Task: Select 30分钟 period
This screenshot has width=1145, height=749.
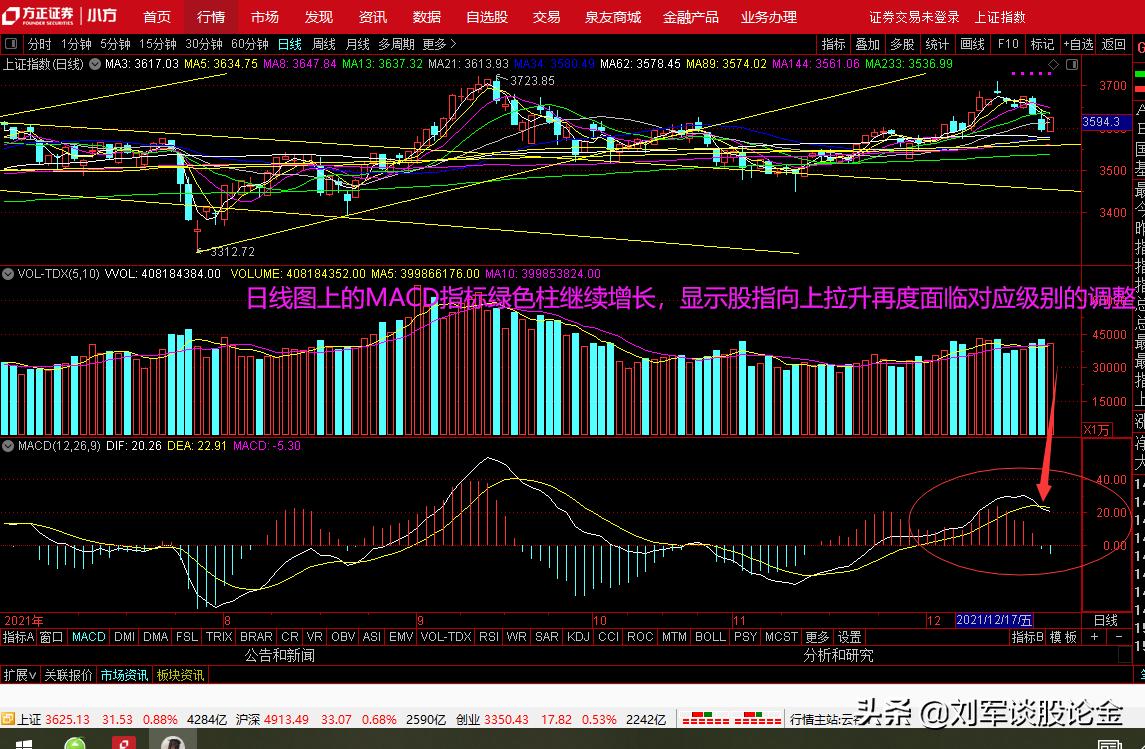Action: tap(204, 45)
